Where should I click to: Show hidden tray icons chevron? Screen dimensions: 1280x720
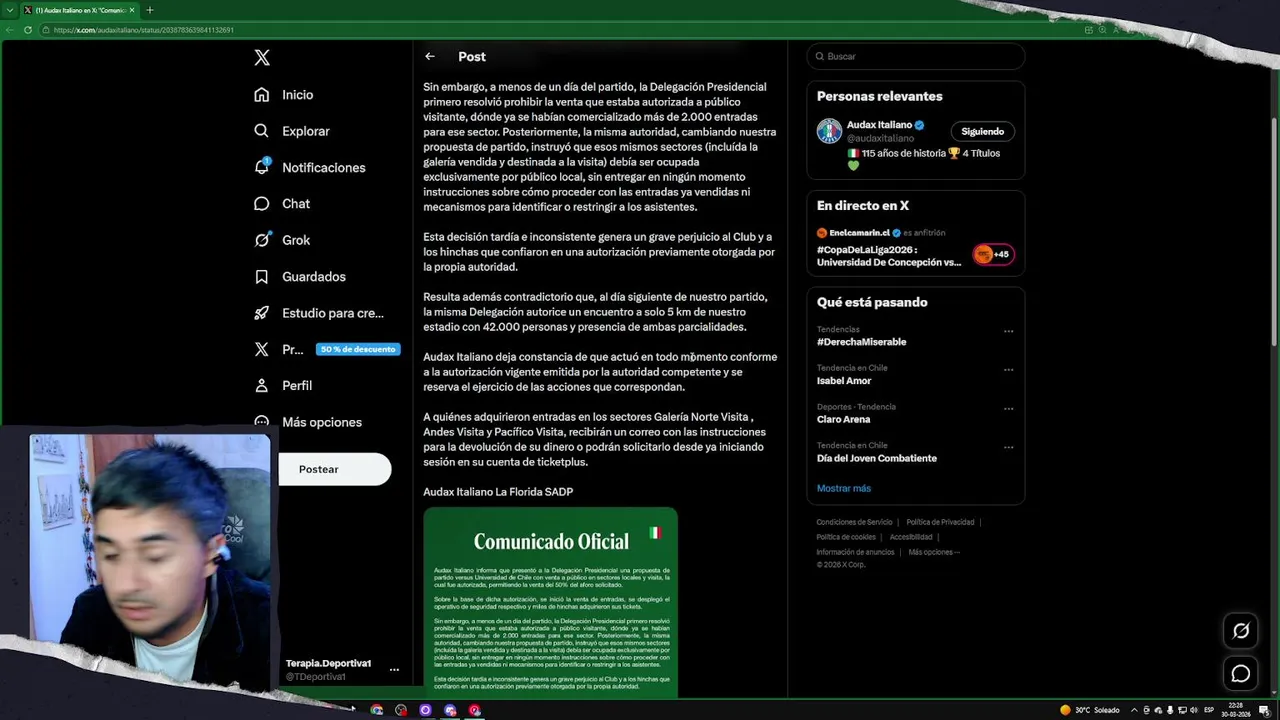(1134, 710)
